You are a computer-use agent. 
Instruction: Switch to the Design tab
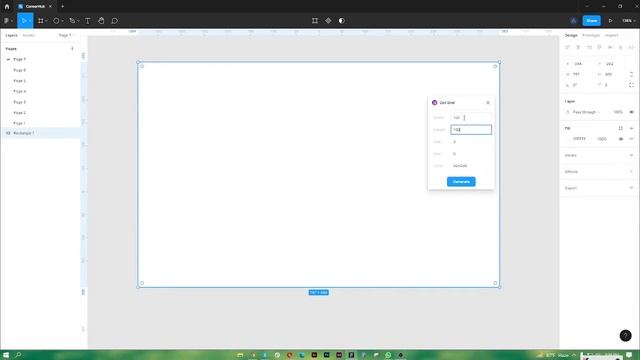[x=571, y=36]
